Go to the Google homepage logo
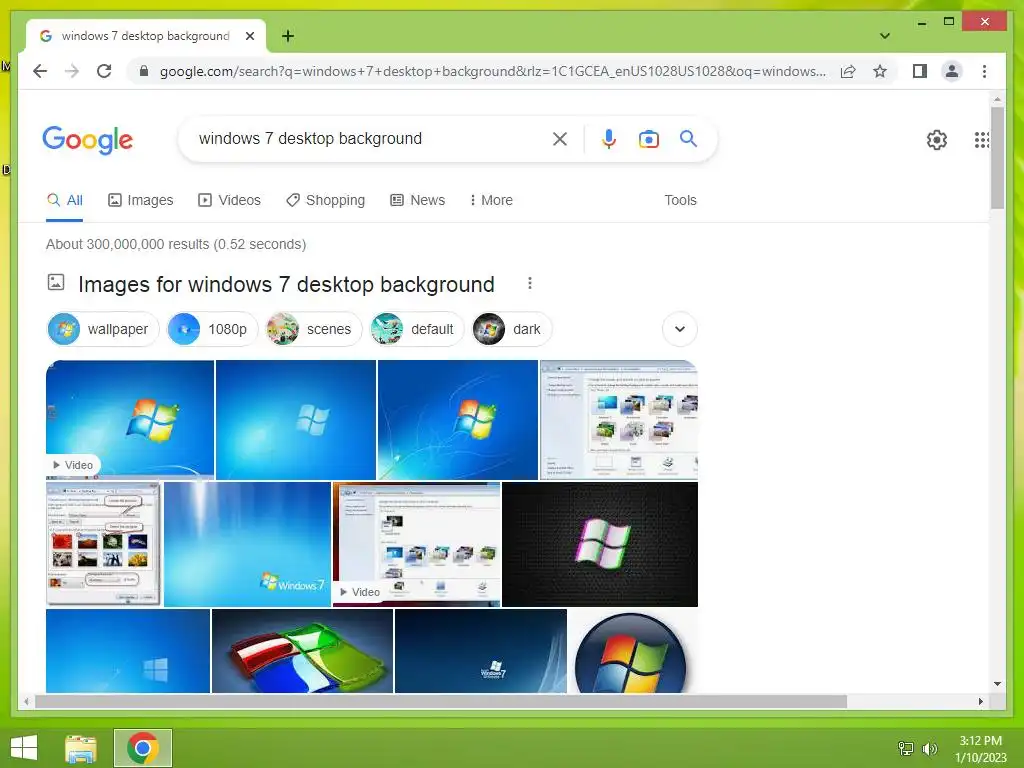The width and height of the screenshot is (1024, 768). (x=88, y=140)
